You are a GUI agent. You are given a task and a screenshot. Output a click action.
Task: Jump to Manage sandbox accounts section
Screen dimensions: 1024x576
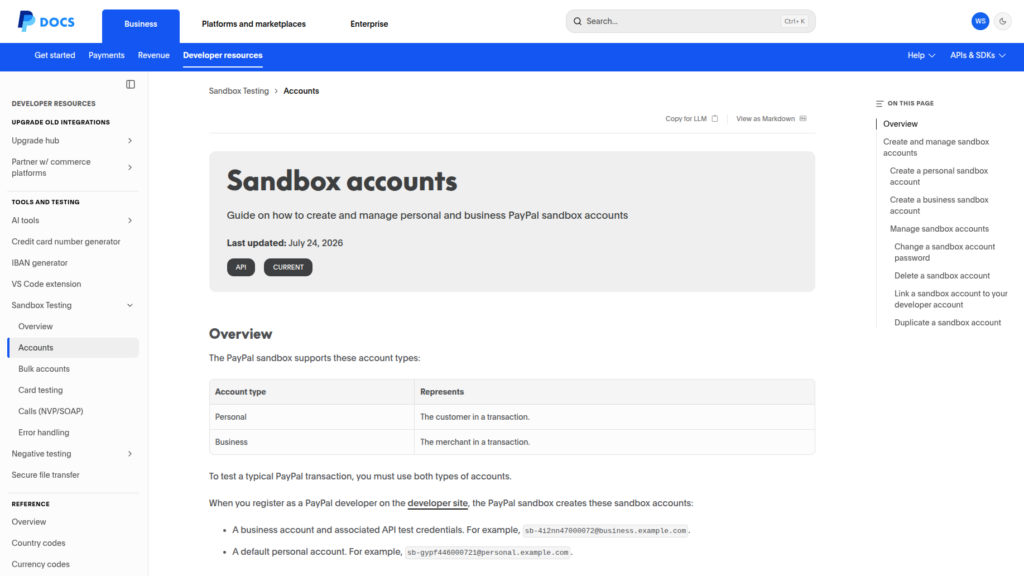[939, 229]
